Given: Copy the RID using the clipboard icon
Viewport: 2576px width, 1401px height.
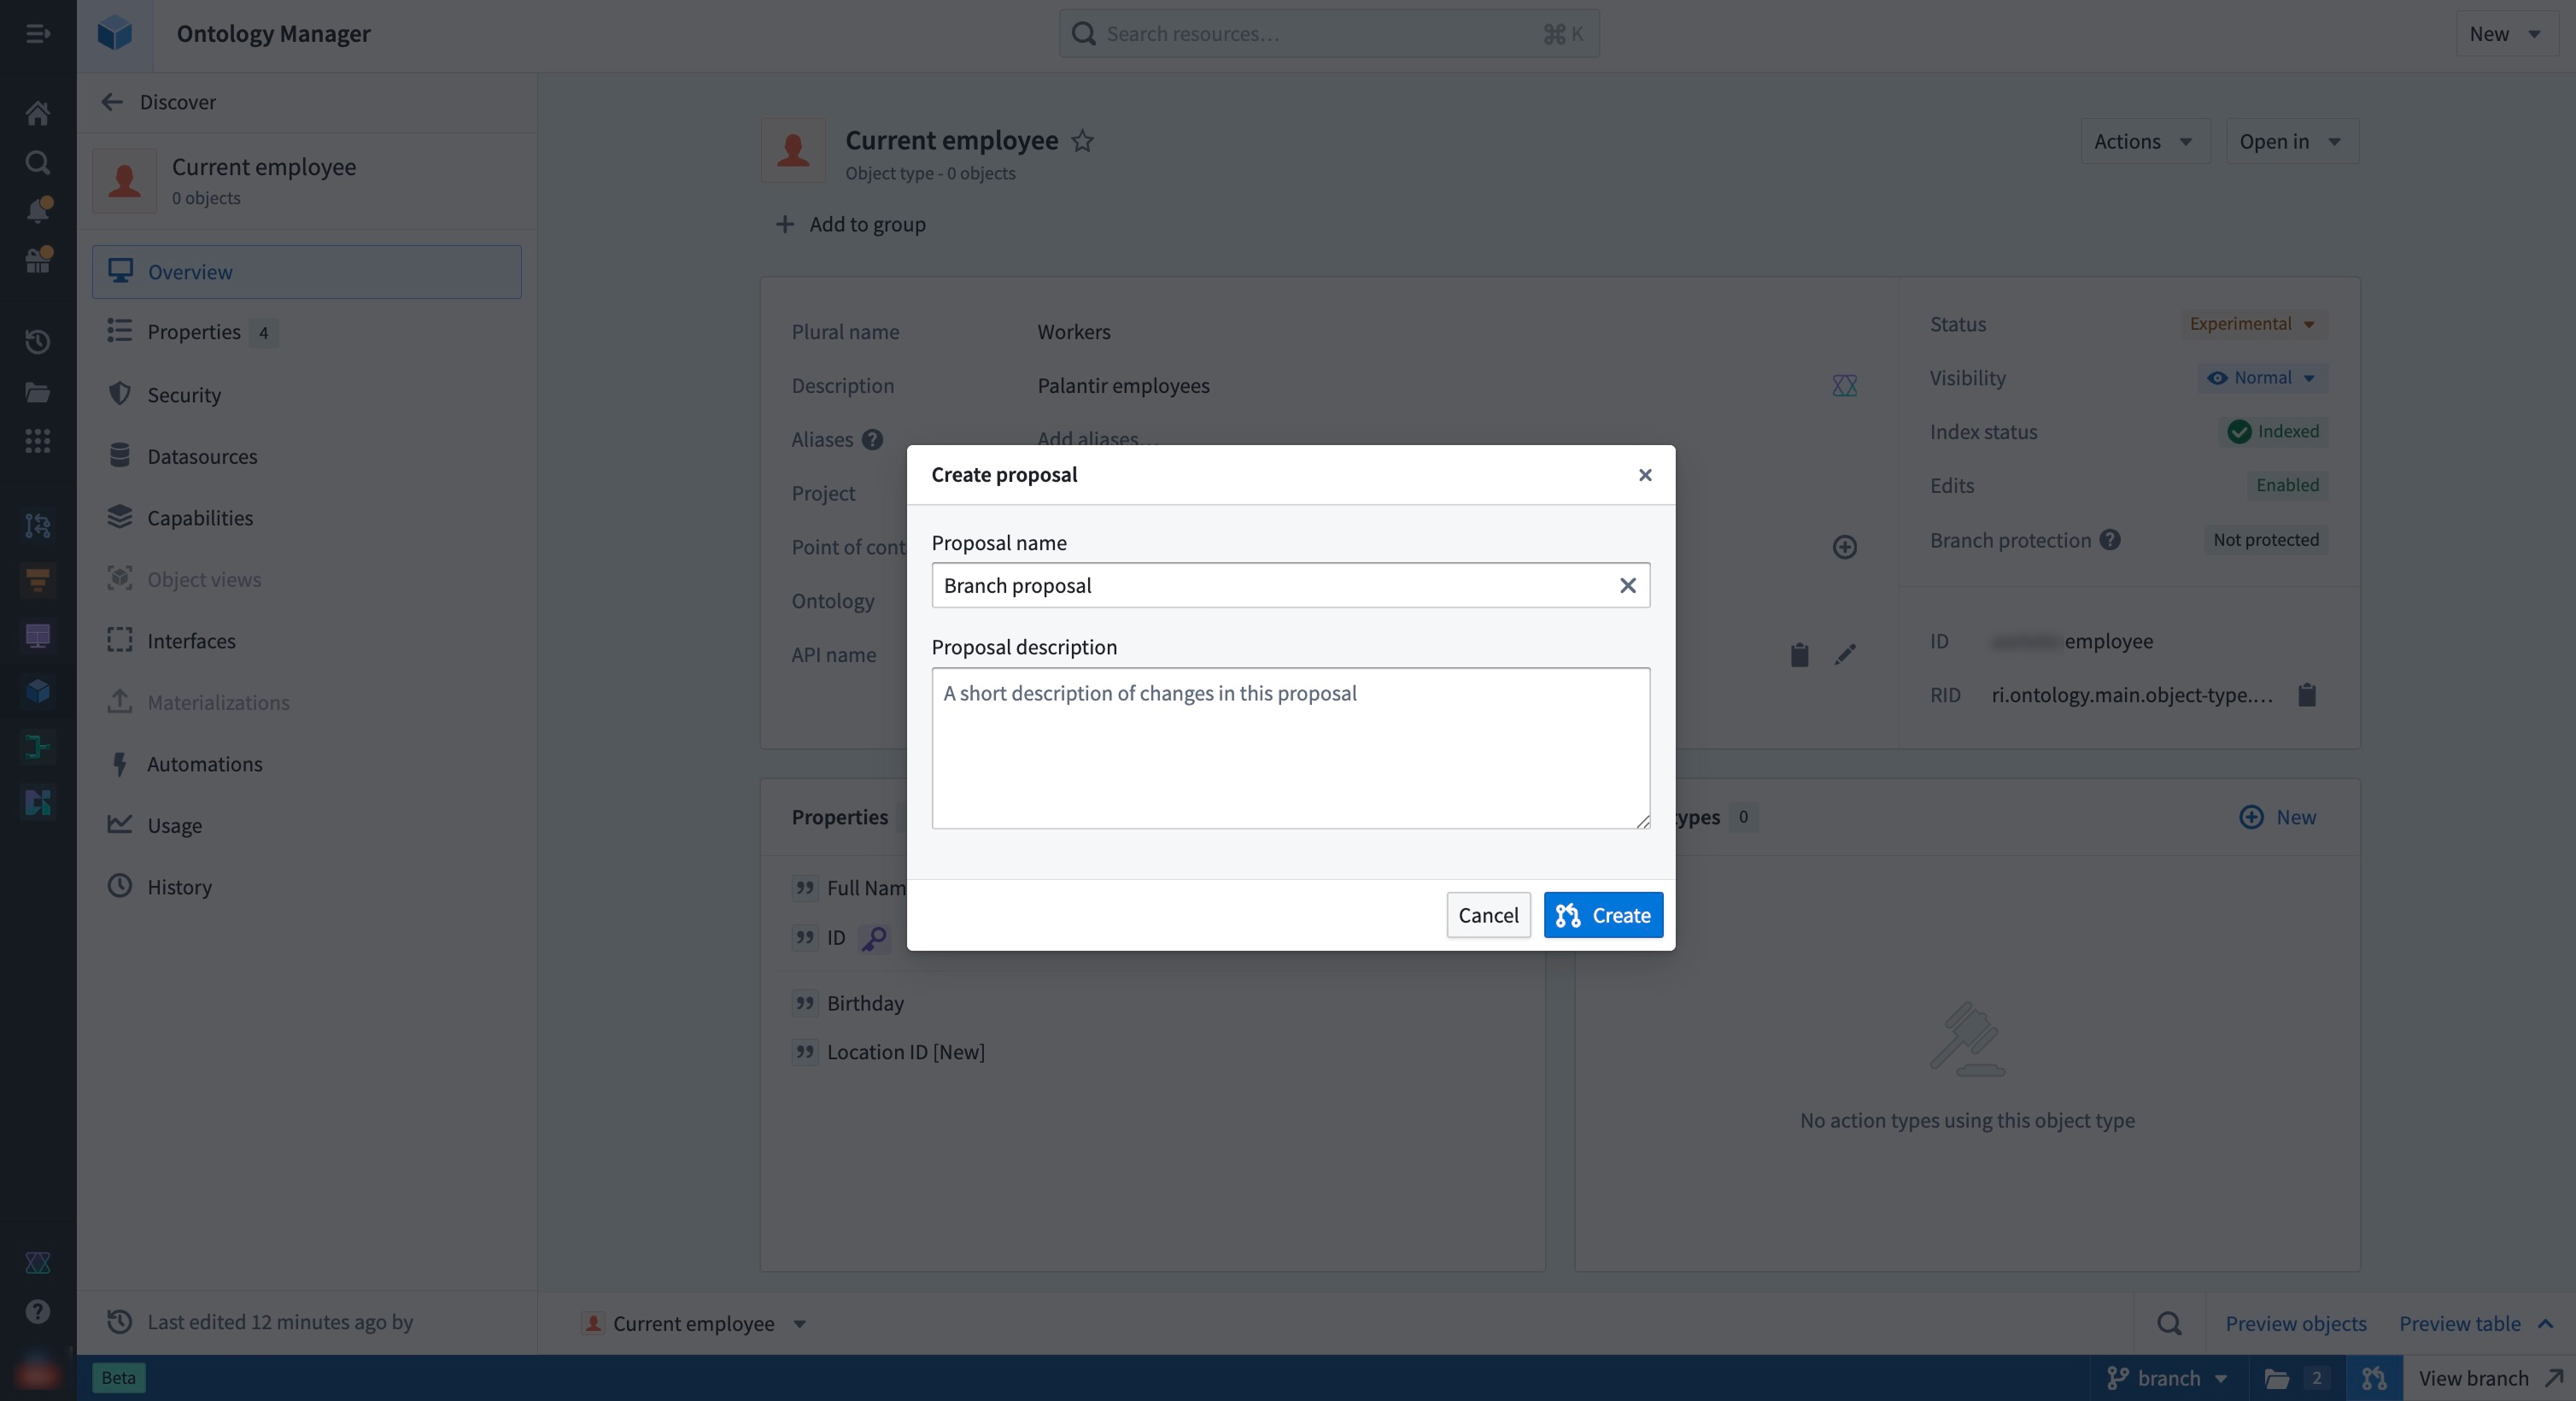Looking at the screenshot, I should tap(2307, 694).
